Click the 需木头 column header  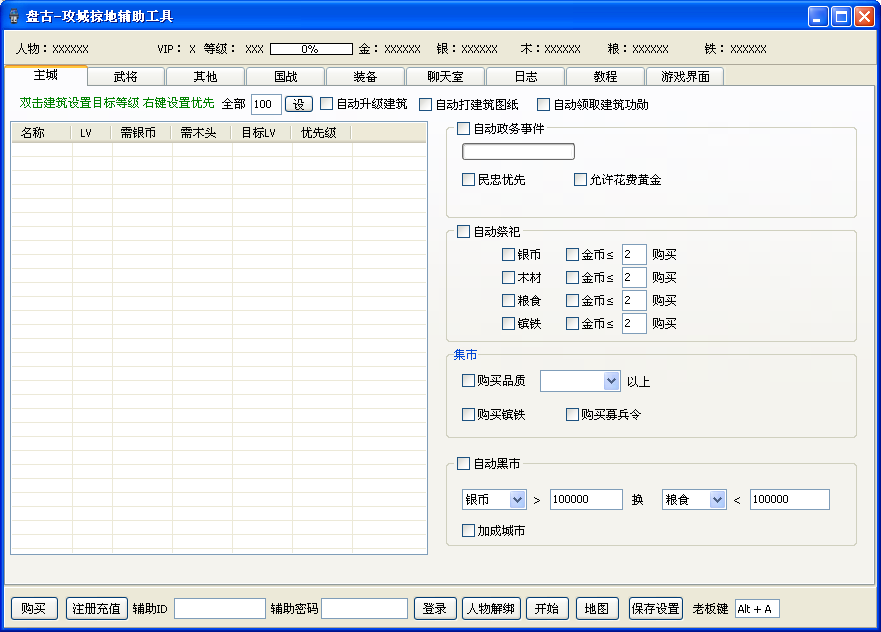pyautogui.click(x=202, y=133)
